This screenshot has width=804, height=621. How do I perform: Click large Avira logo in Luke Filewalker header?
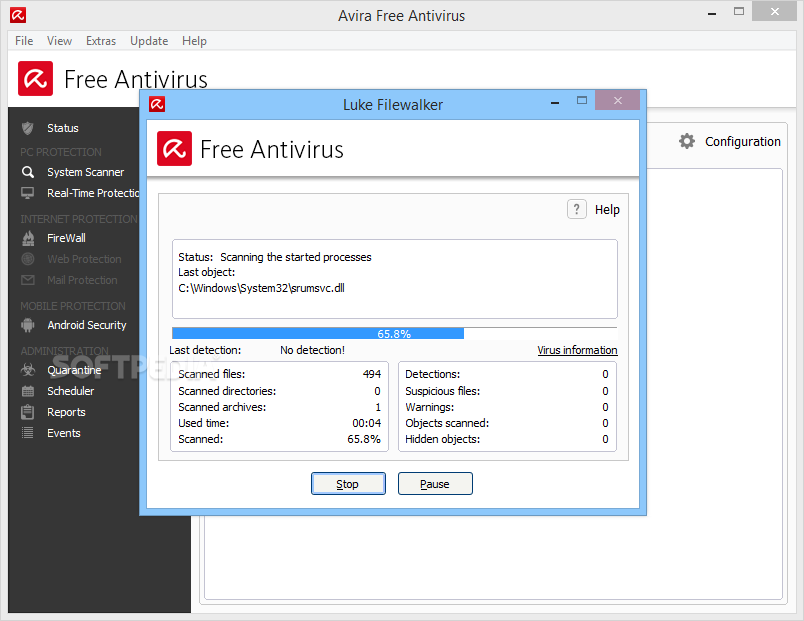174,149
